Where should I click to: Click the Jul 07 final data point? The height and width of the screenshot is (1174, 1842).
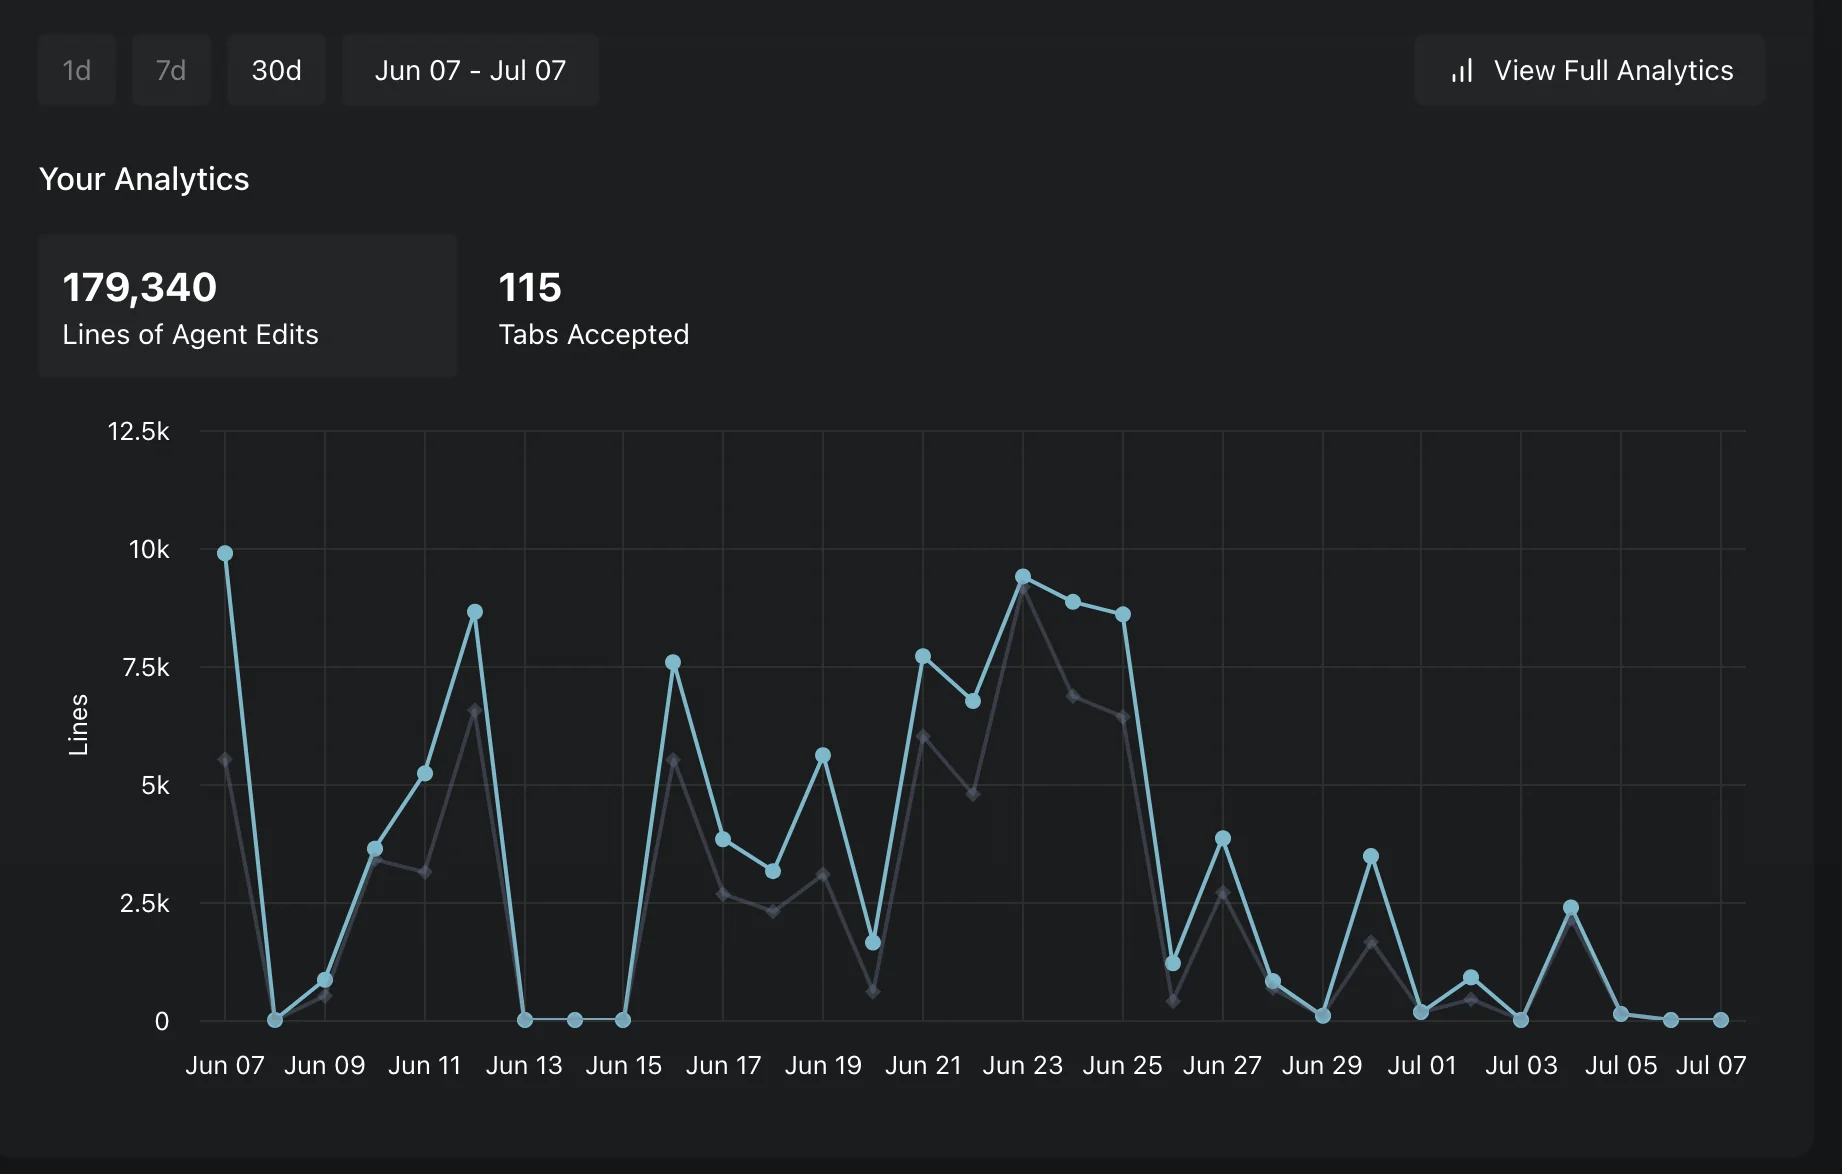(1721, 1020)
